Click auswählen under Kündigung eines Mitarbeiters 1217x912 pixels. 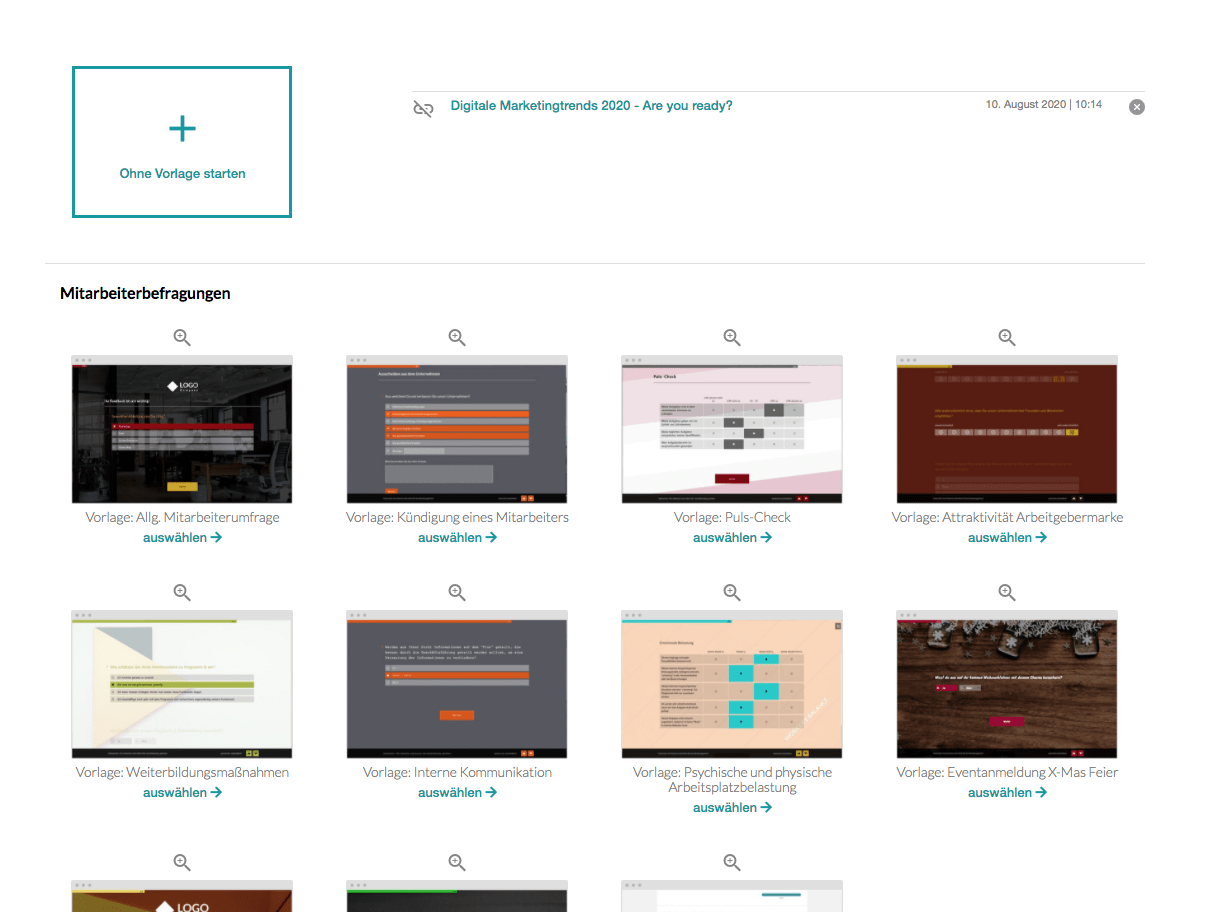coord(457,538)
